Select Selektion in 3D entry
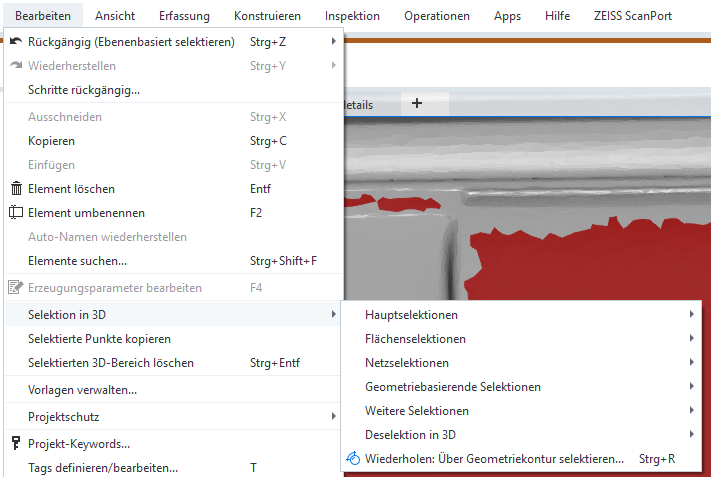This screenshot has height=477, width=711. [173, 314]
